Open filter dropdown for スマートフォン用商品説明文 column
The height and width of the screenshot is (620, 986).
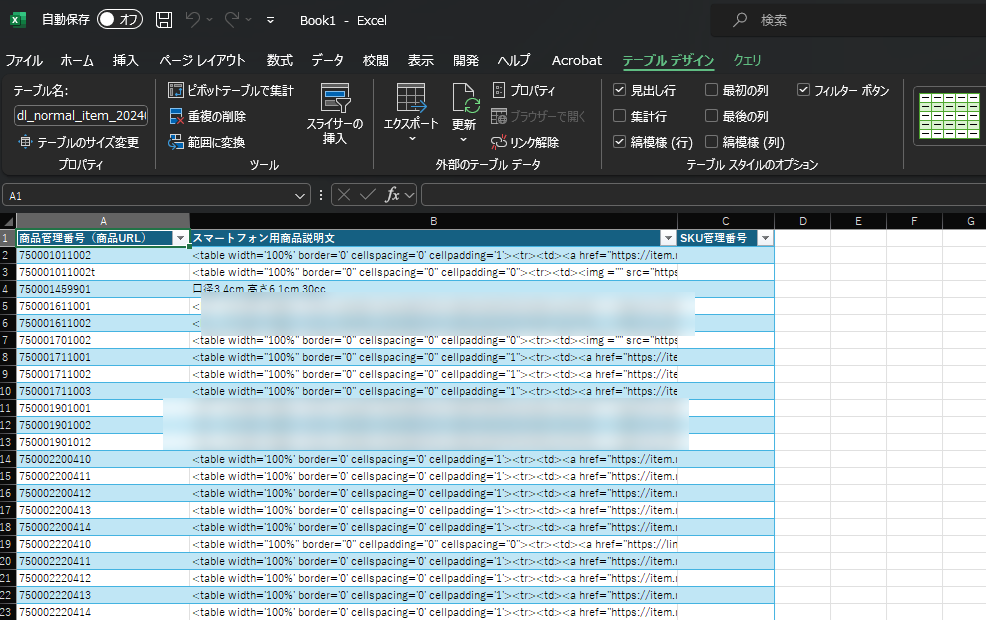point(668,238)
